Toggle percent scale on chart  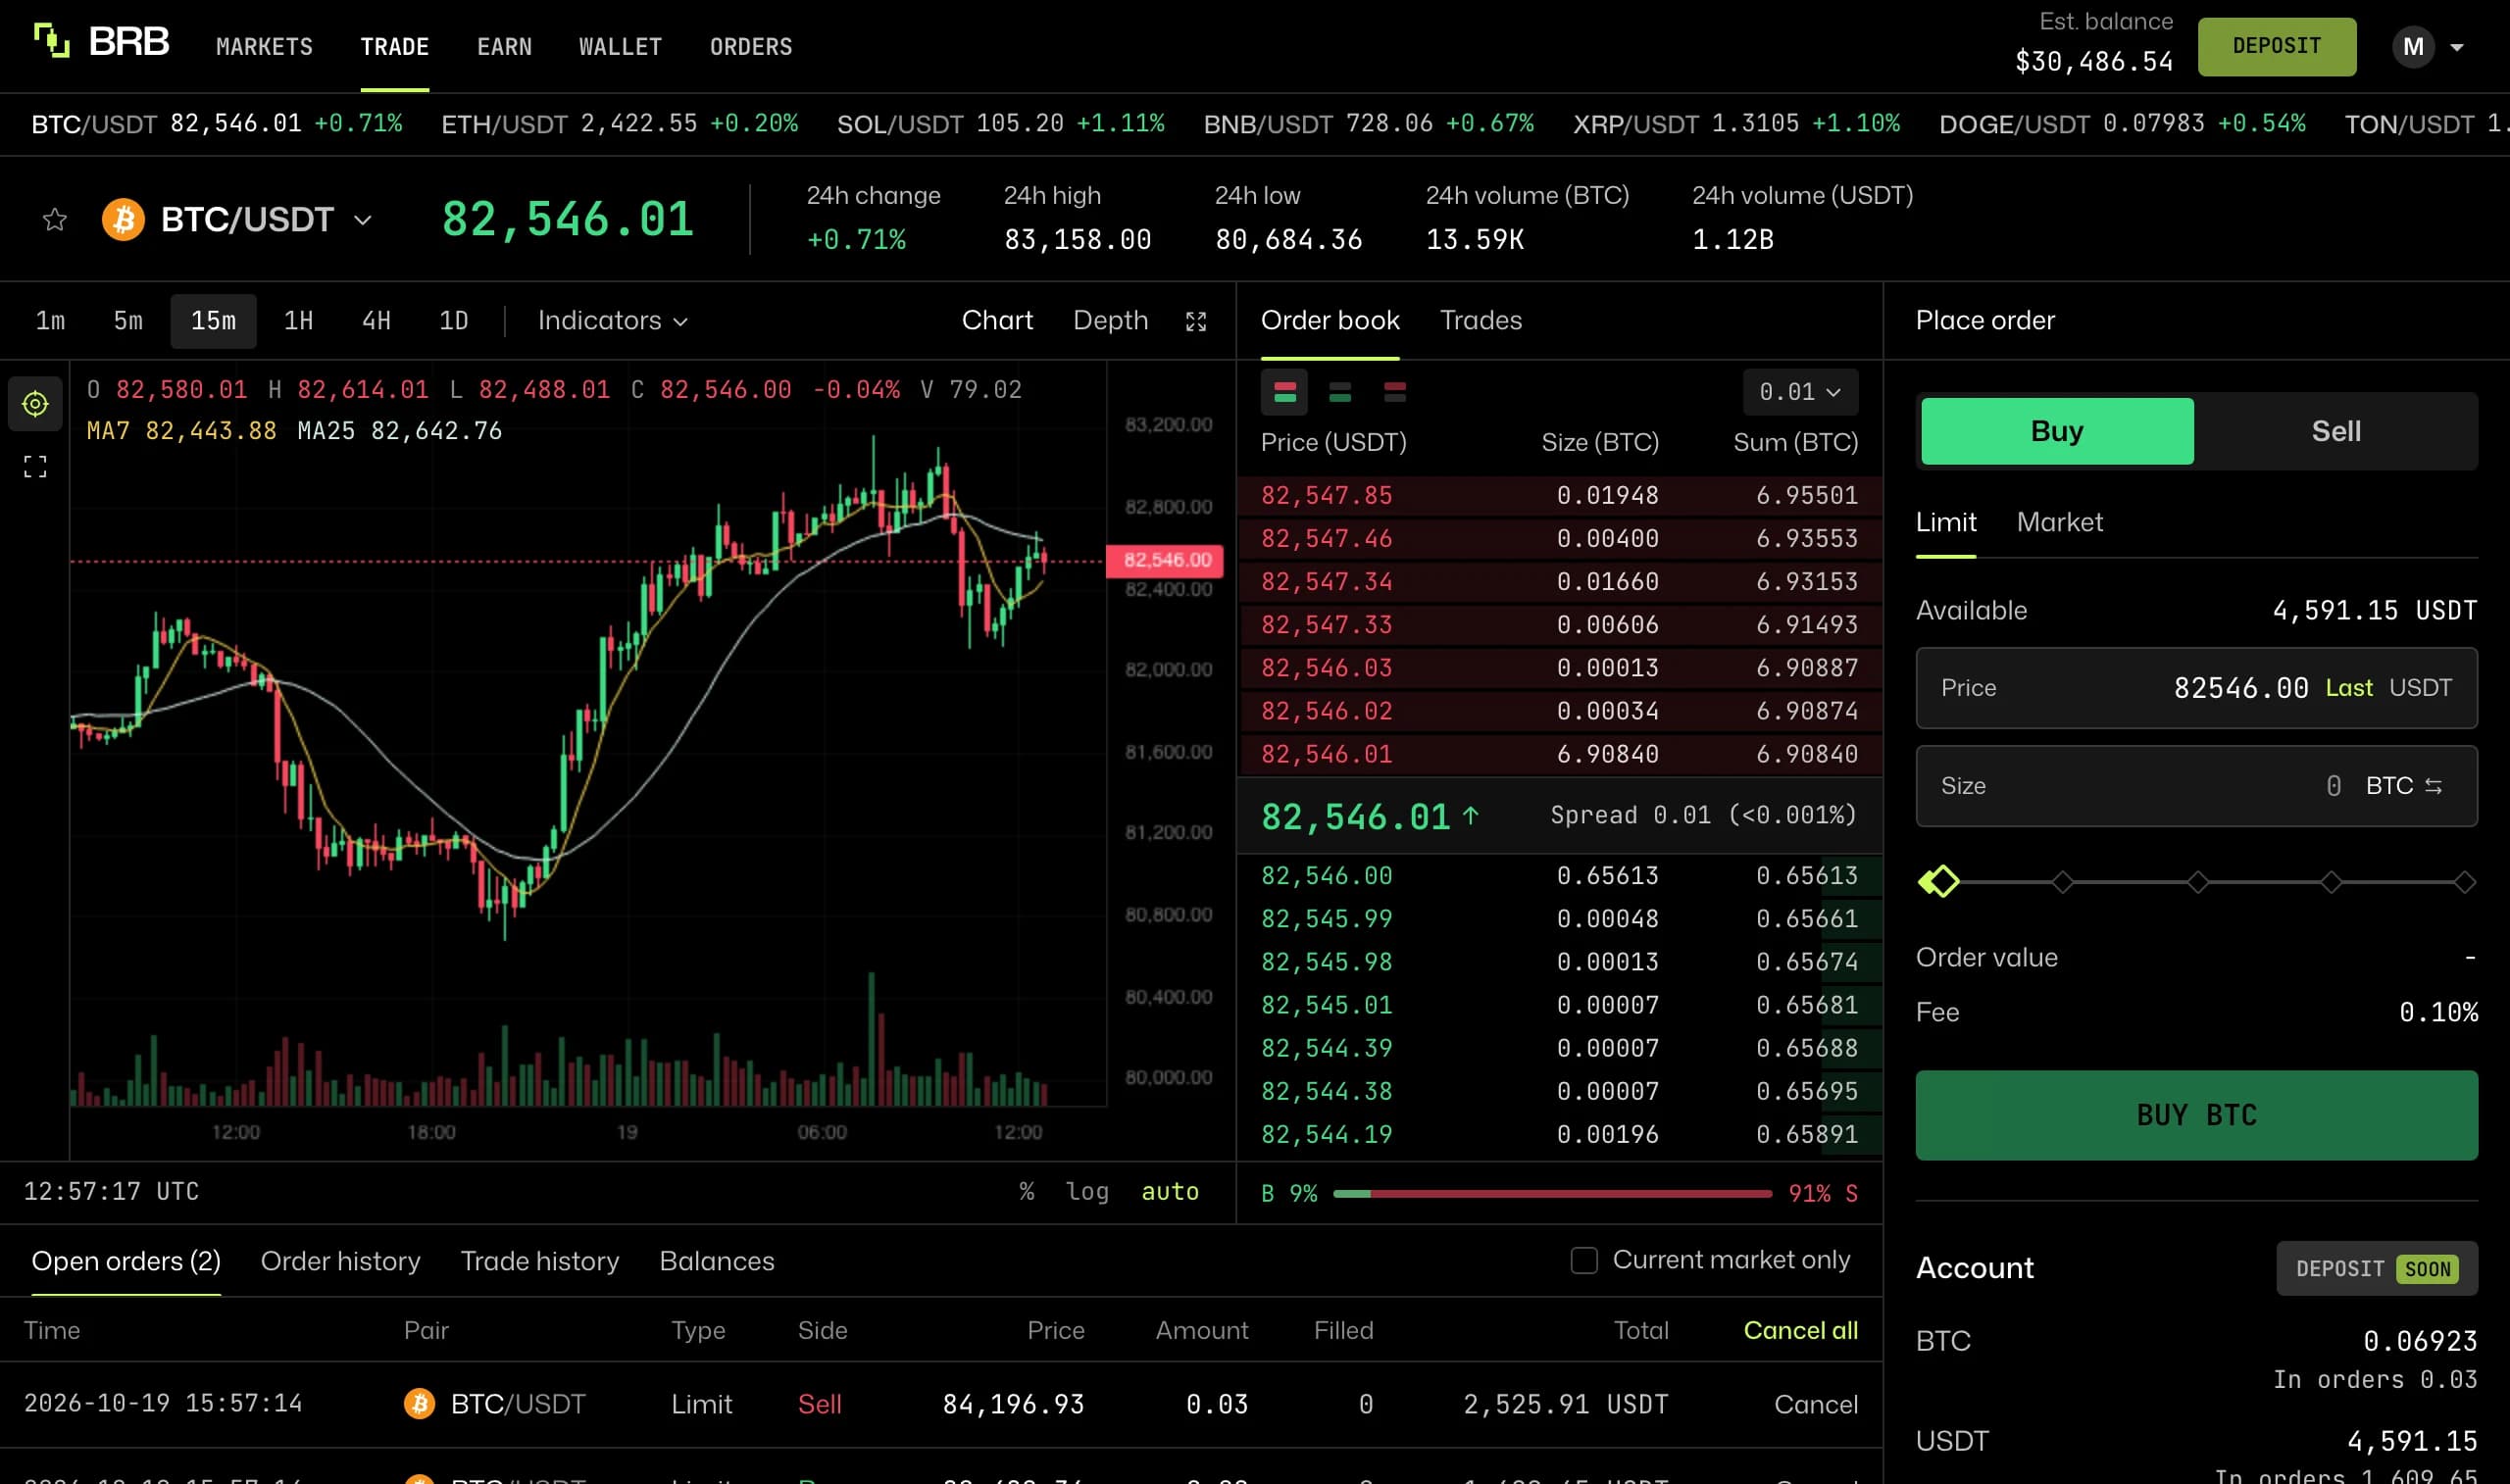click(x=1027, y=1191)
